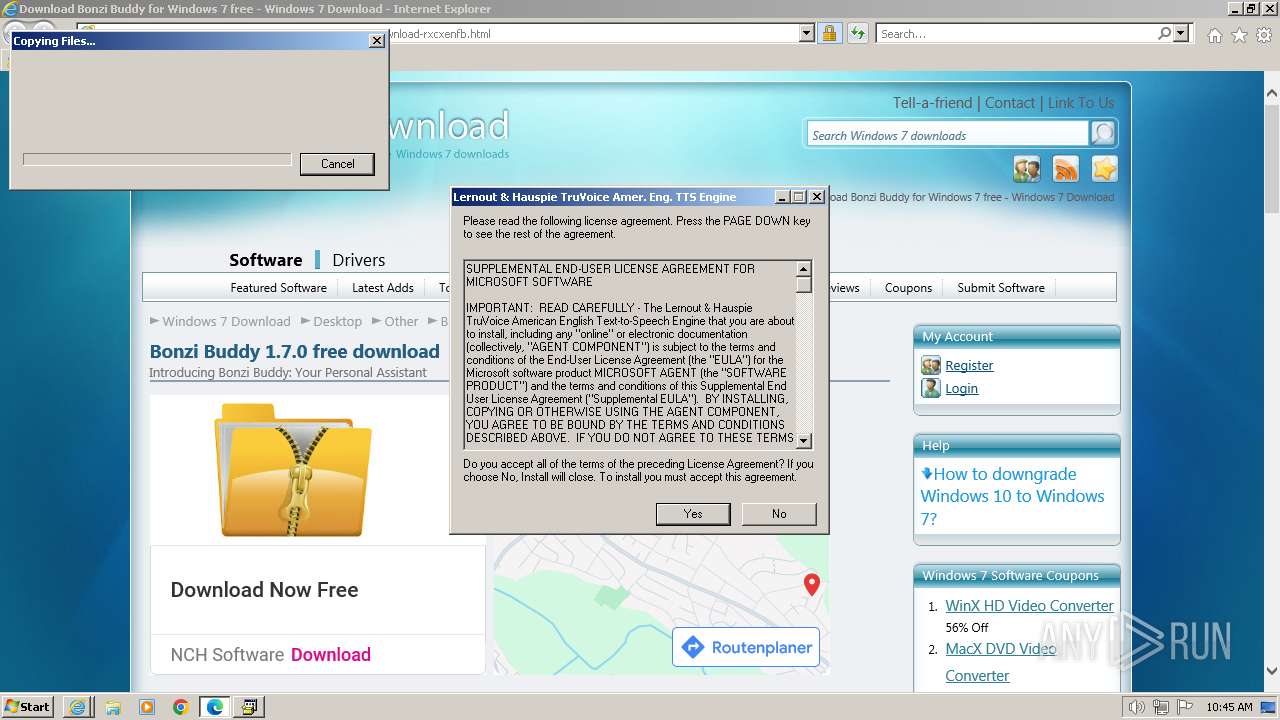Click the site search magnifier button
Screen dimensions: 1280x720
coord(1102,134)
